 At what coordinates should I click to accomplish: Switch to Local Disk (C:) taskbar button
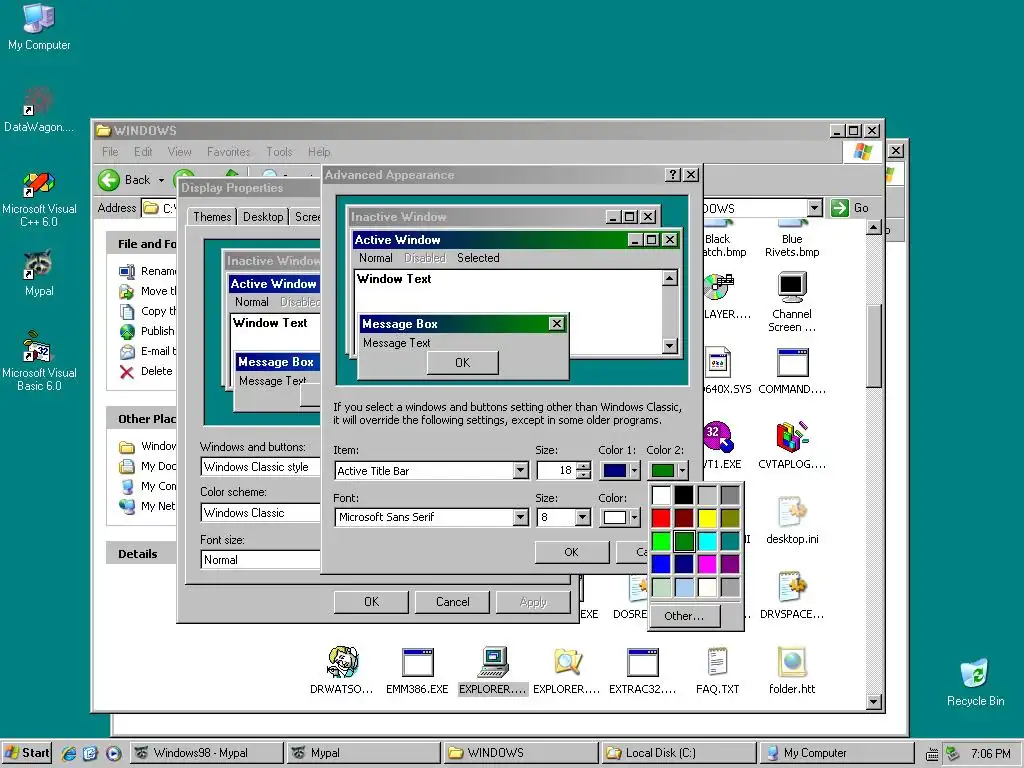point(677,753)
